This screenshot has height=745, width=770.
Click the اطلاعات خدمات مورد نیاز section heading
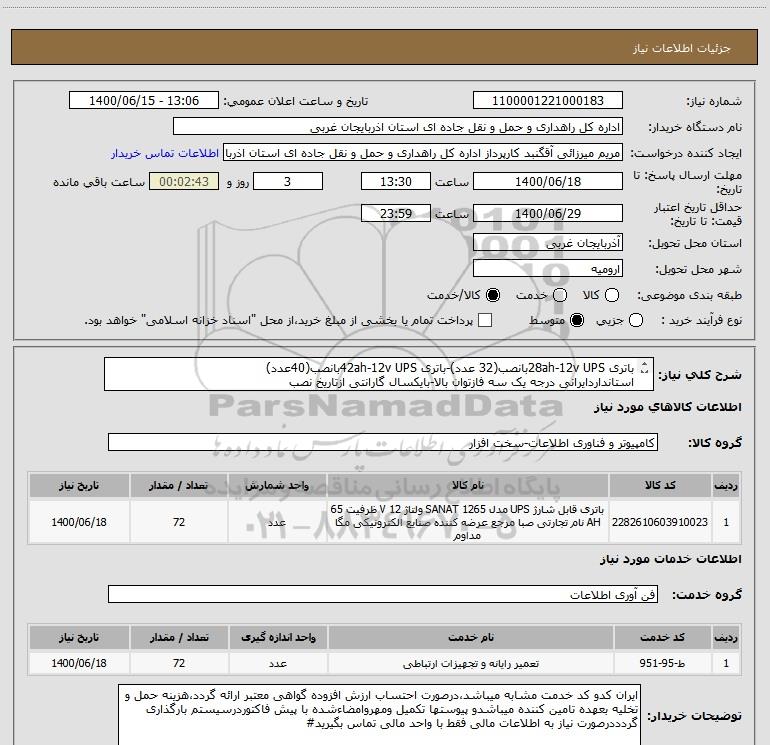(x=670, y=559)
